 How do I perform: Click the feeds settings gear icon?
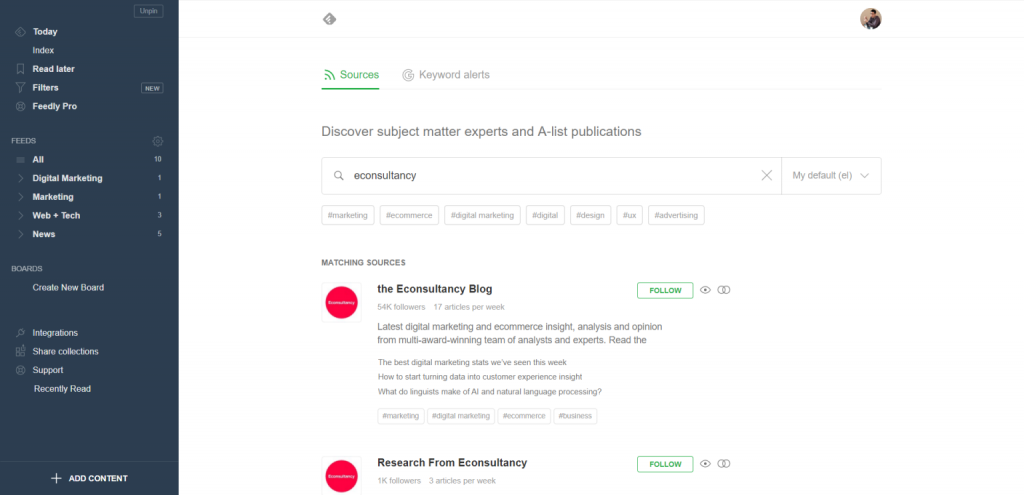(157, 141)
